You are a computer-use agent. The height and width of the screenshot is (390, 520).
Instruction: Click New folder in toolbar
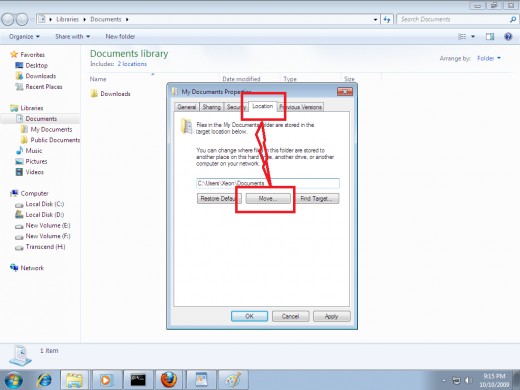pos(120,36)
